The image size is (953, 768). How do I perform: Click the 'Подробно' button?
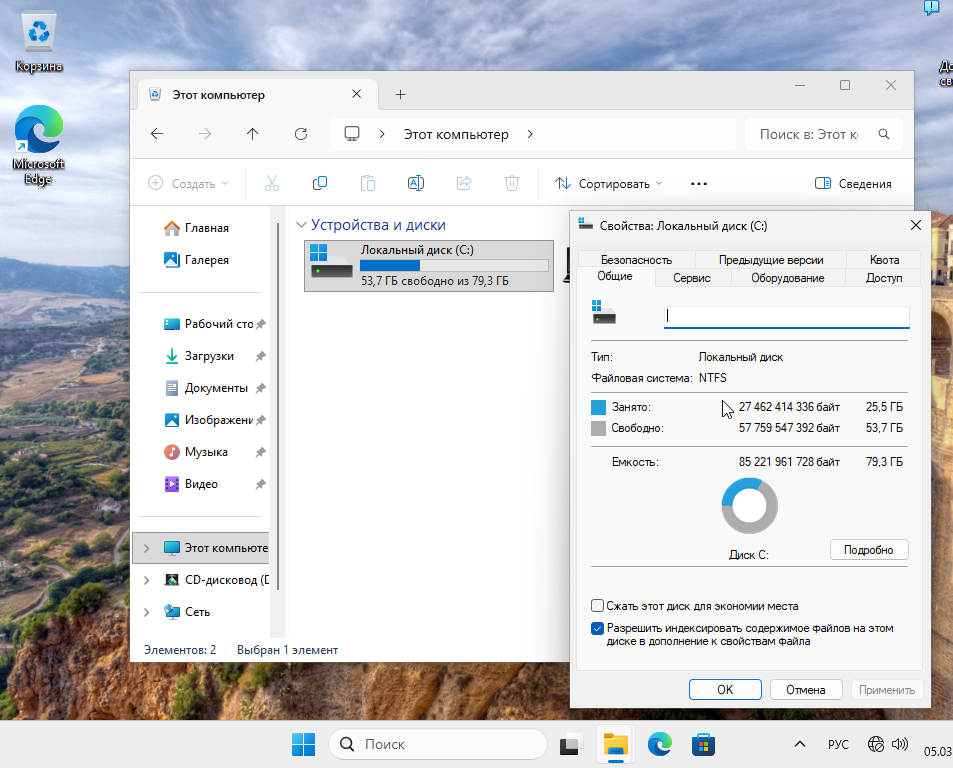click(868, 550)
